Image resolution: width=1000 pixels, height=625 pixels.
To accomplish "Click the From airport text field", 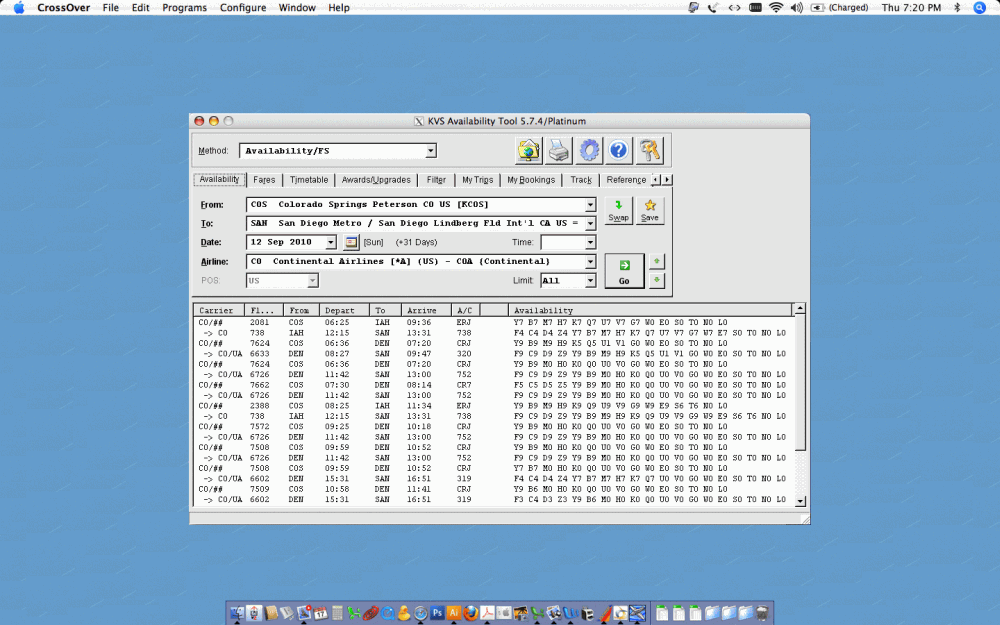I will click(x=416, y=205).
